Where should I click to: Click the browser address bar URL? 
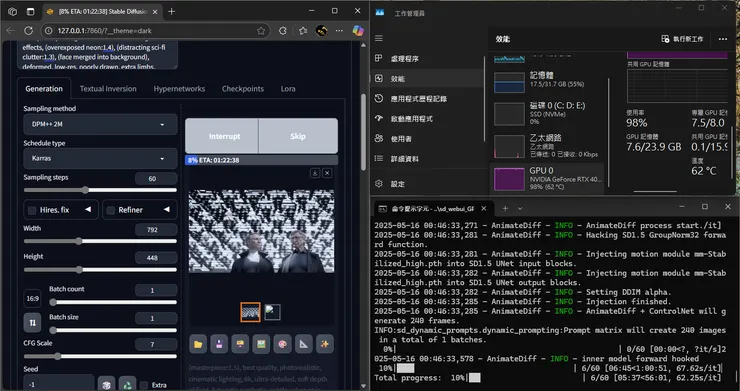(105, 31)
